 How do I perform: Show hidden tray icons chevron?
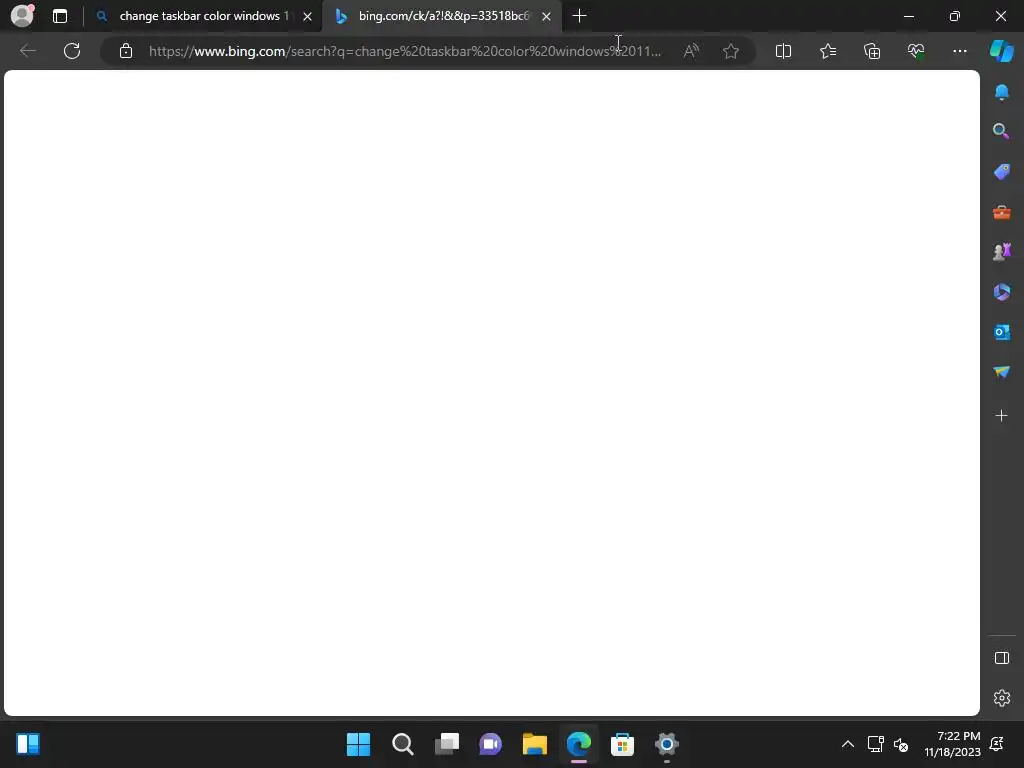point(848,744)
